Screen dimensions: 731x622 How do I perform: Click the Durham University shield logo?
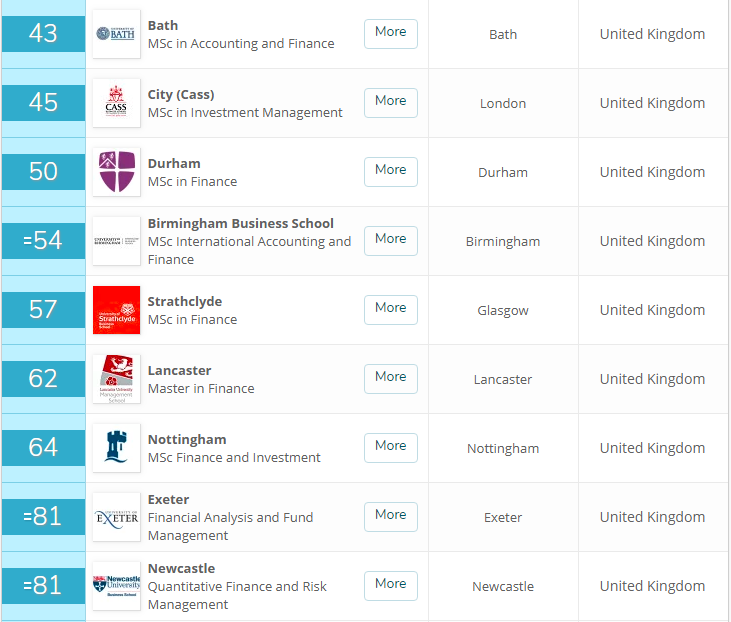[116, 172]
